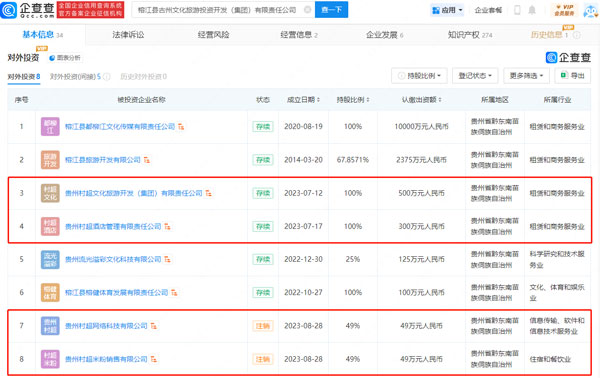600x378 pixels.
Task: Open 贵州流光溢彩文化科技有限公司 link
Action: pos(113,259)
